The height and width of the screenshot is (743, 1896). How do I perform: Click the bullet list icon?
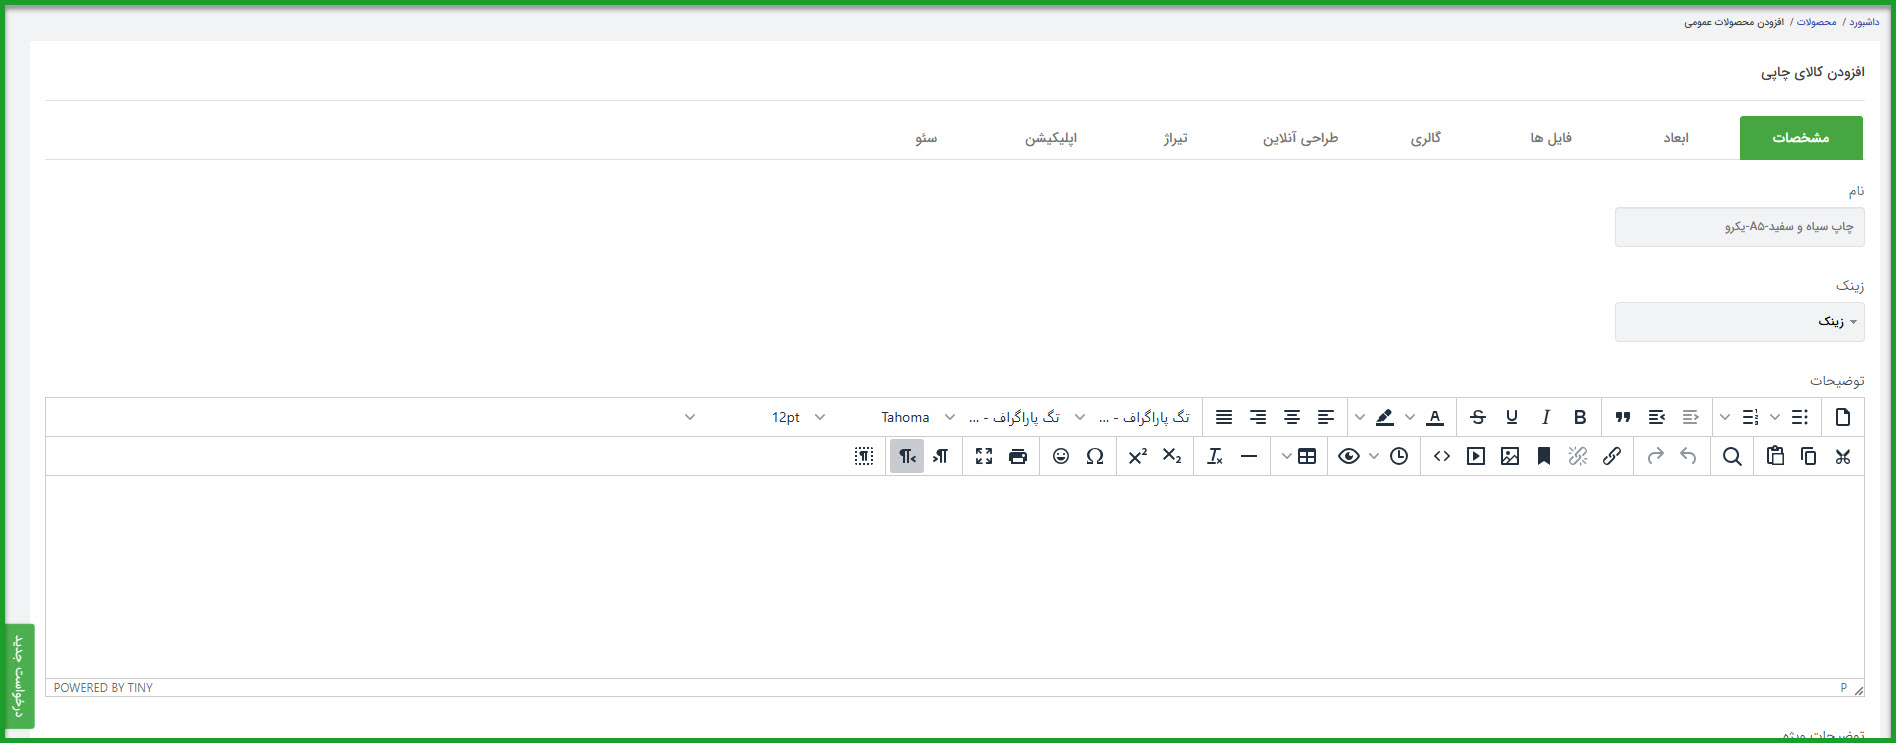[1800, 417]
